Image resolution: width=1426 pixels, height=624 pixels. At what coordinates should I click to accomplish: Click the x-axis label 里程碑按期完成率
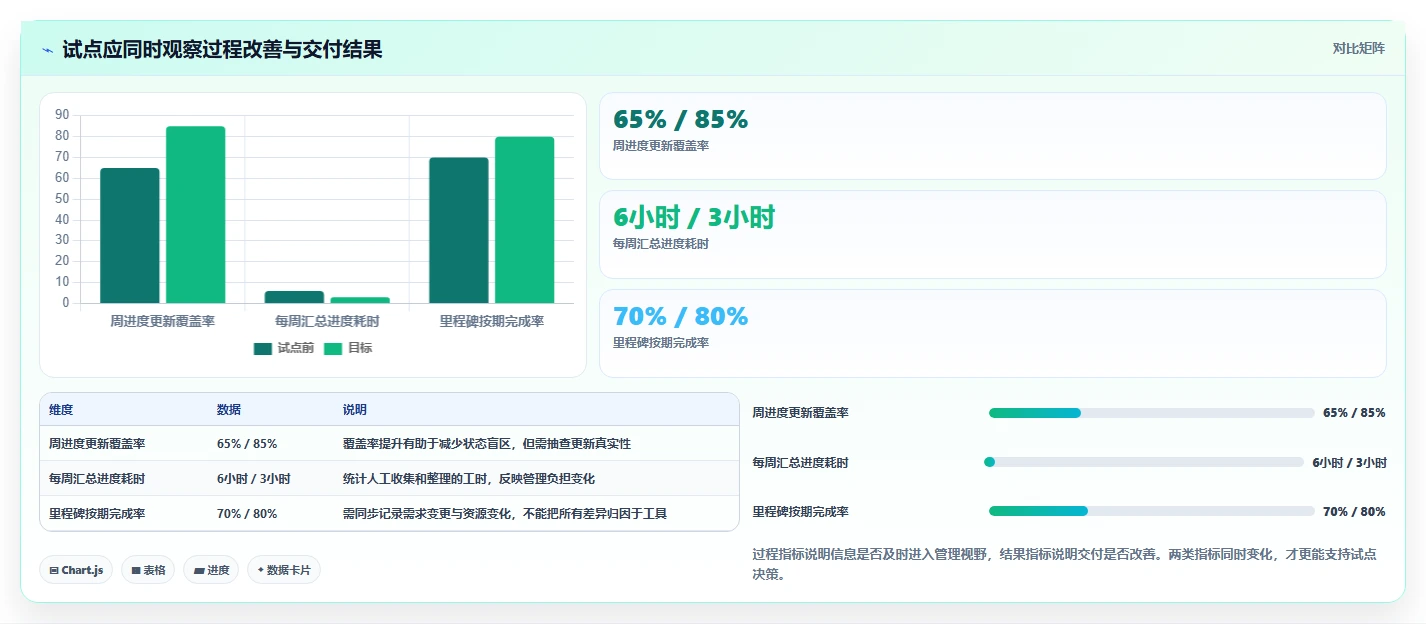(492, 322)
